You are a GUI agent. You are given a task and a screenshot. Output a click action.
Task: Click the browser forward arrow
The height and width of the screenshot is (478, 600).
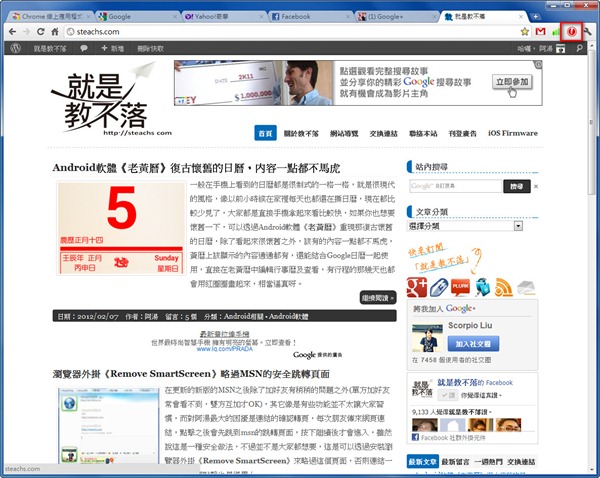pos(26,32)
